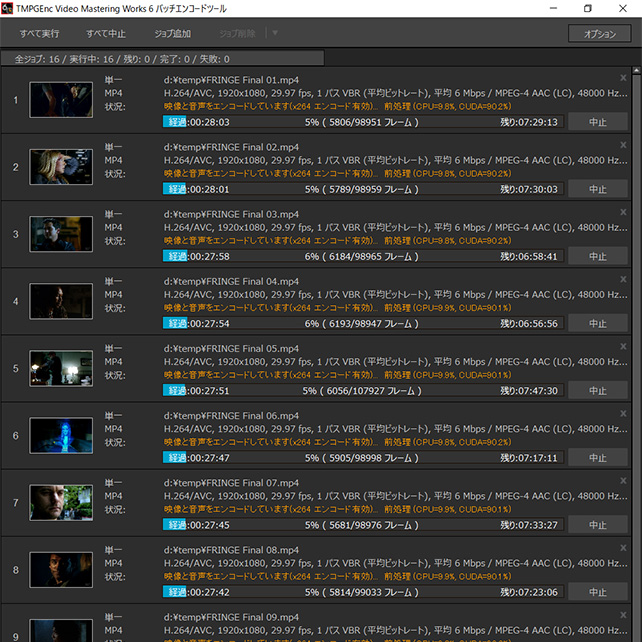Click TMPGEnc app icon in title bar
The height and width of the screenshot is (642, 642).
7,8
